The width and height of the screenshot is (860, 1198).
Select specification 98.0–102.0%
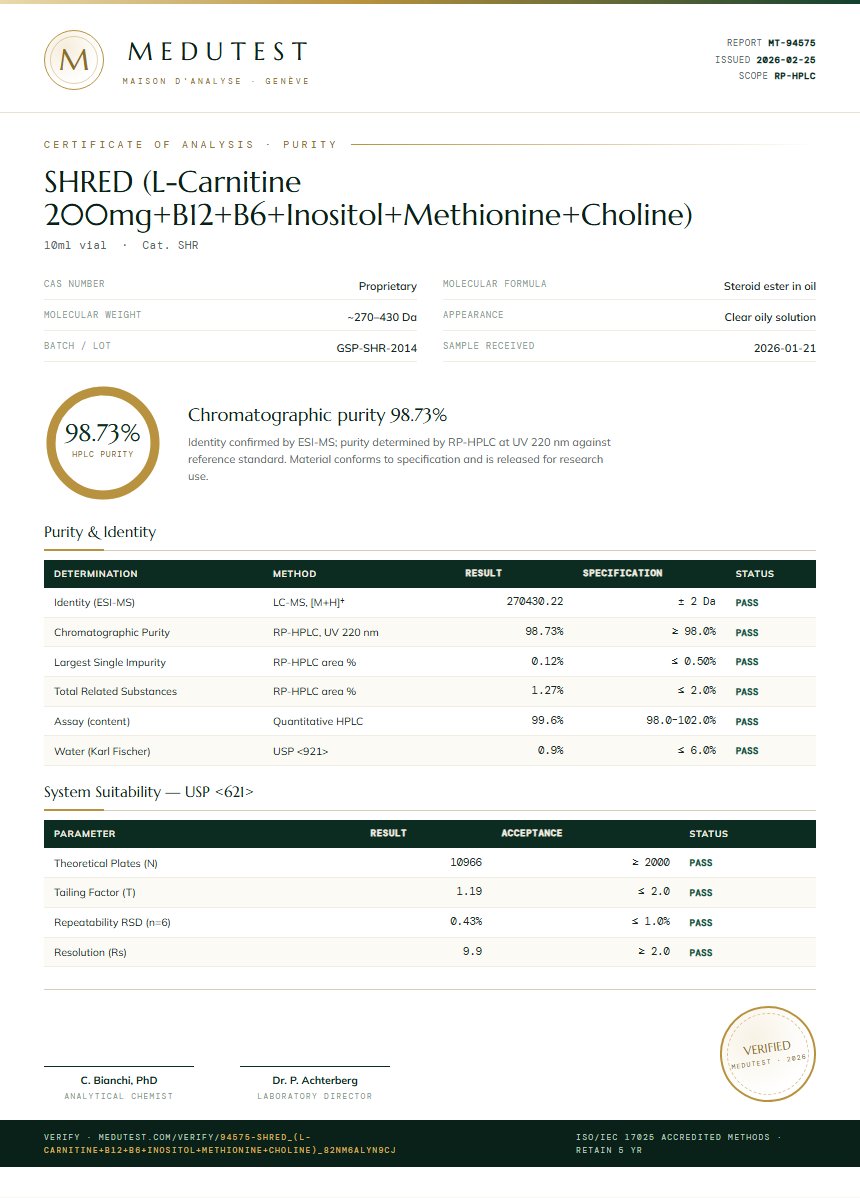tap(681, 720)
